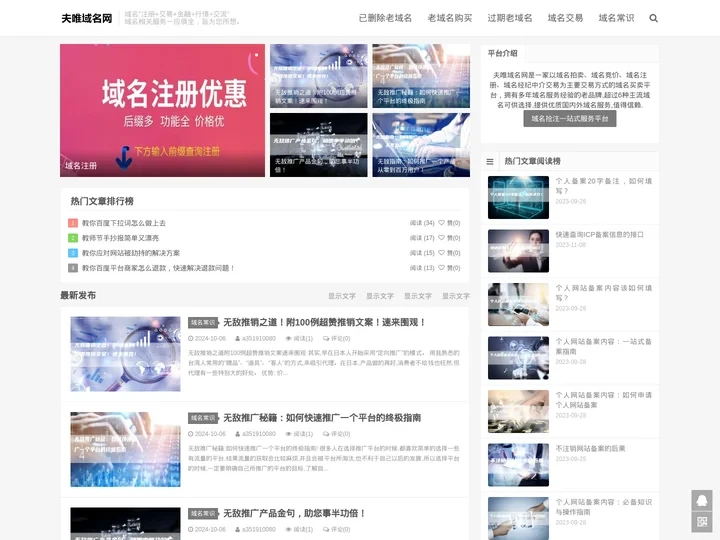Viewport: 720px width, 540px height.
Task: Click 域名常识 tag on 无敌推销之道 post
Action: (x=203, y=322)
